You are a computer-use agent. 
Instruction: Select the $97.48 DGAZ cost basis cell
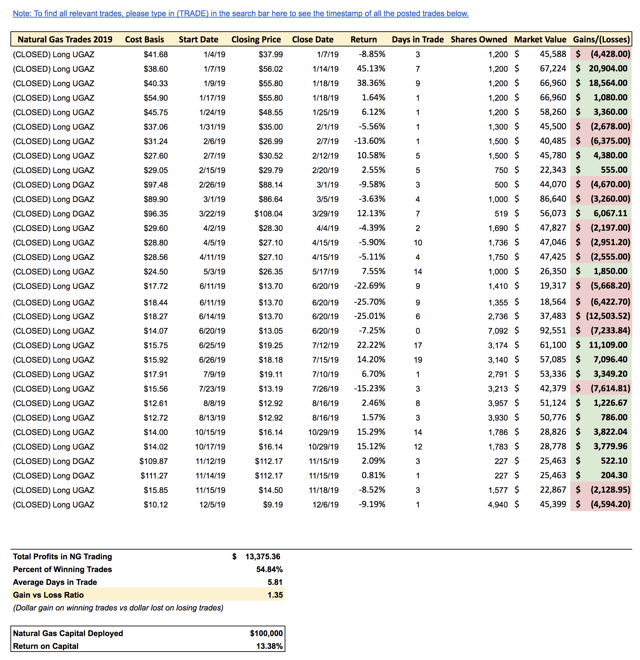(155, 185)
